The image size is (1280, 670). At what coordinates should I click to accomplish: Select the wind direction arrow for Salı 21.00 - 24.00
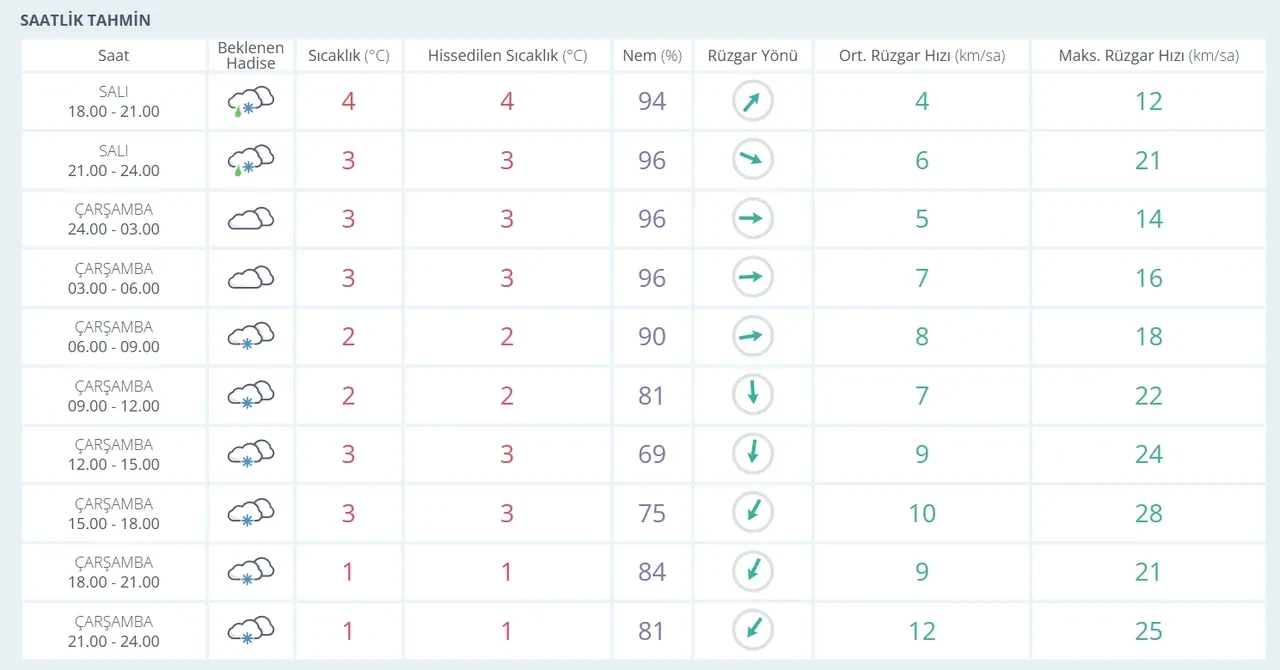[x=752, y=160]
